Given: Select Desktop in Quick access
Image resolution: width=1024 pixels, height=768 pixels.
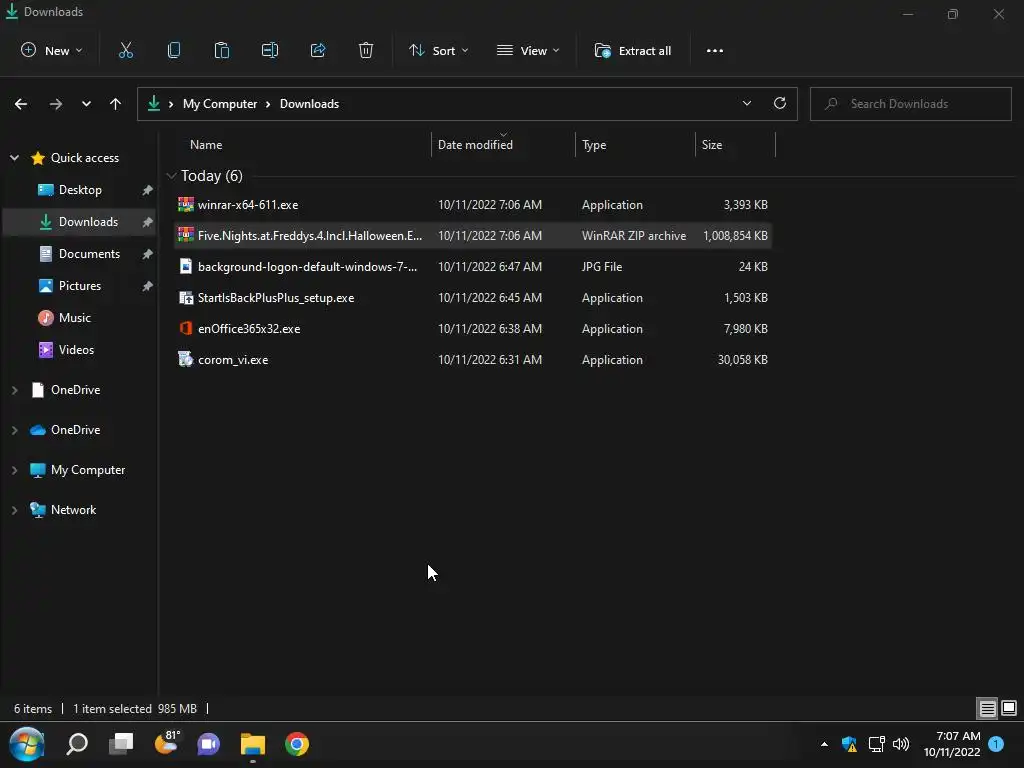Looking at the screenshot, I should point(80,190).
